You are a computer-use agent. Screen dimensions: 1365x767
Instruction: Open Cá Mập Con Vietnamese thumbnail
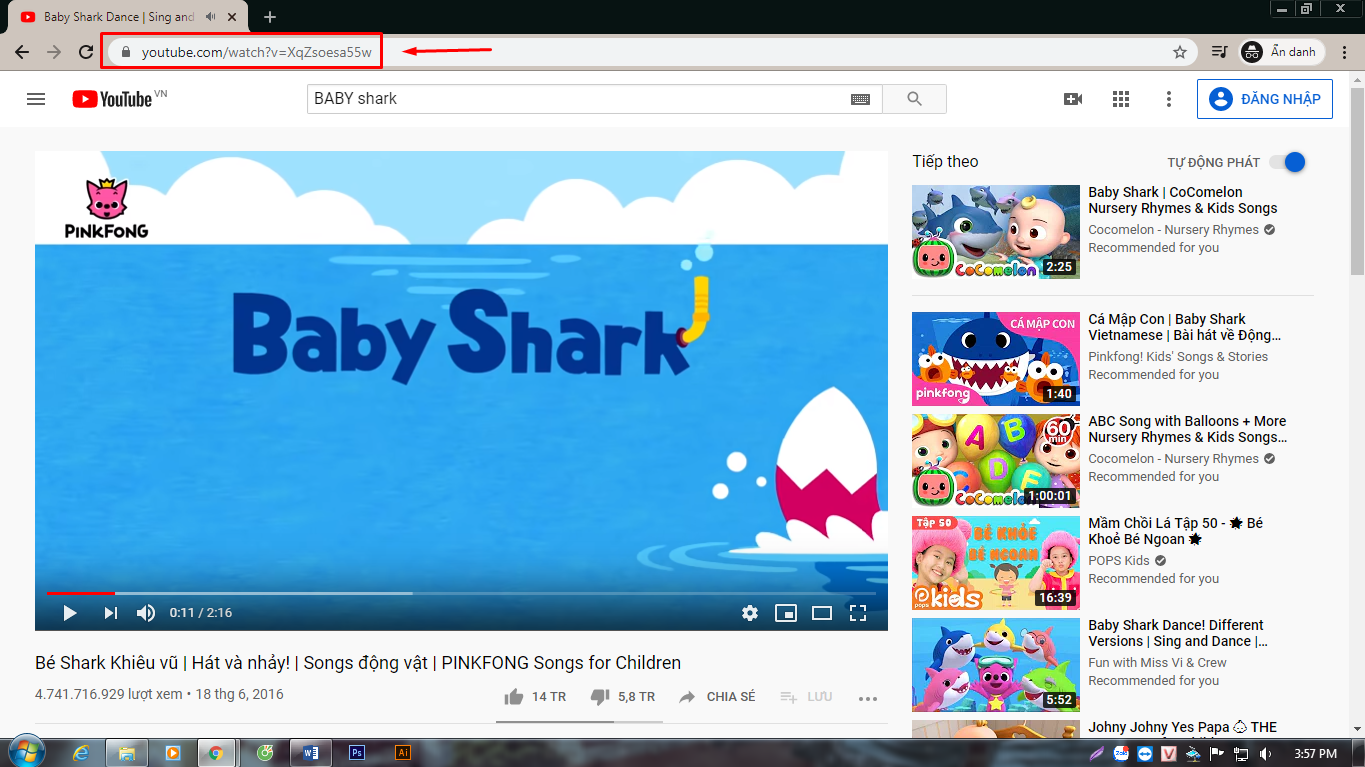coord(996,358)
